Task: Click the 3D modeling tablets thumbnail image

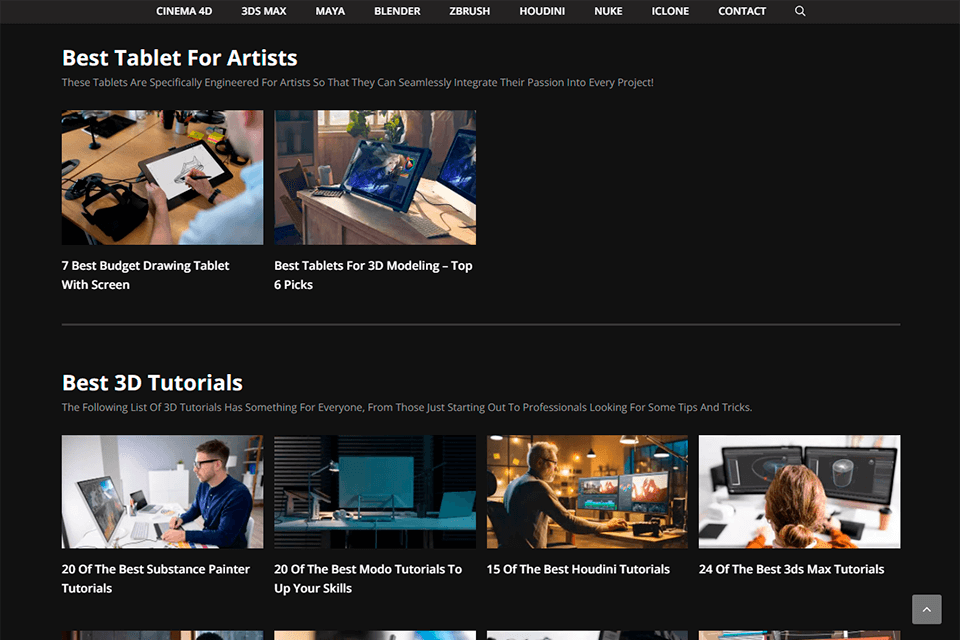Action: point(375,178)
